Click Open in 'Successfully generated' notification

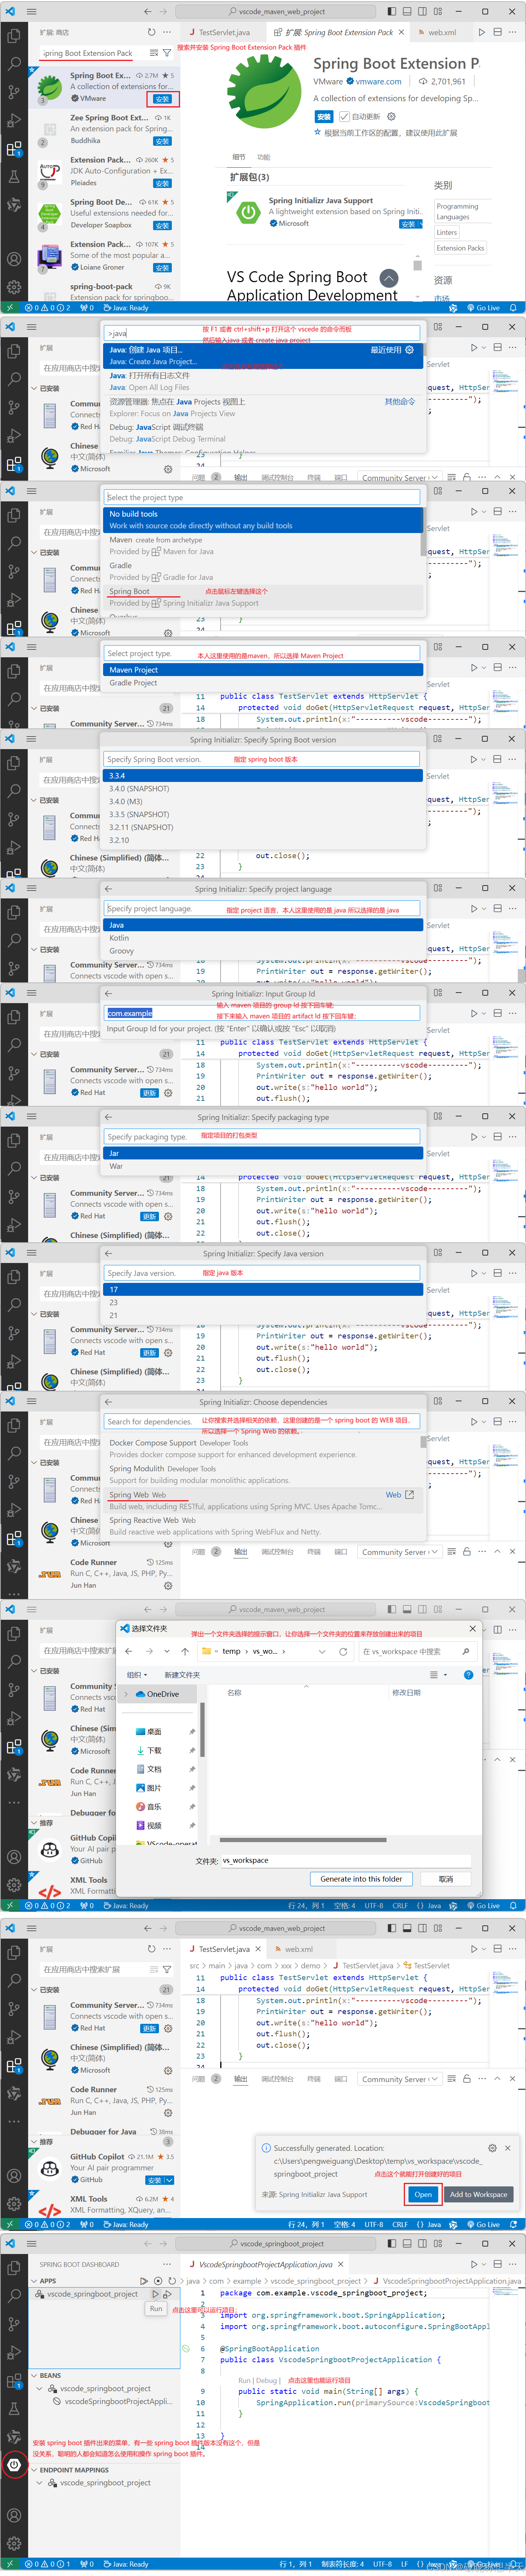point(422,2193)
